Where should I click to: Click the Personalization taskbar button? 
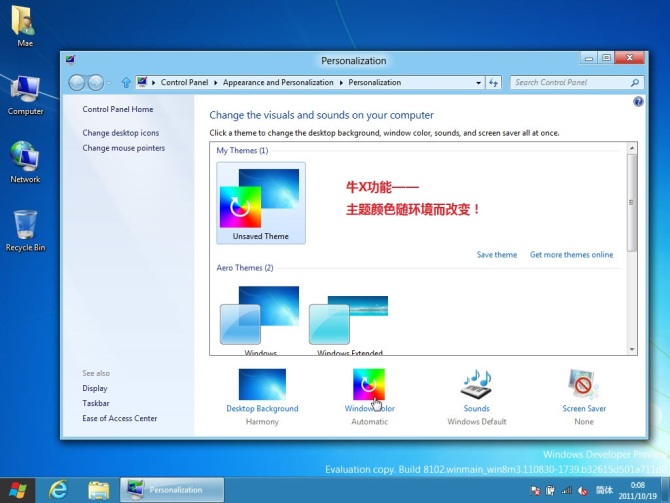click(172, 490)
